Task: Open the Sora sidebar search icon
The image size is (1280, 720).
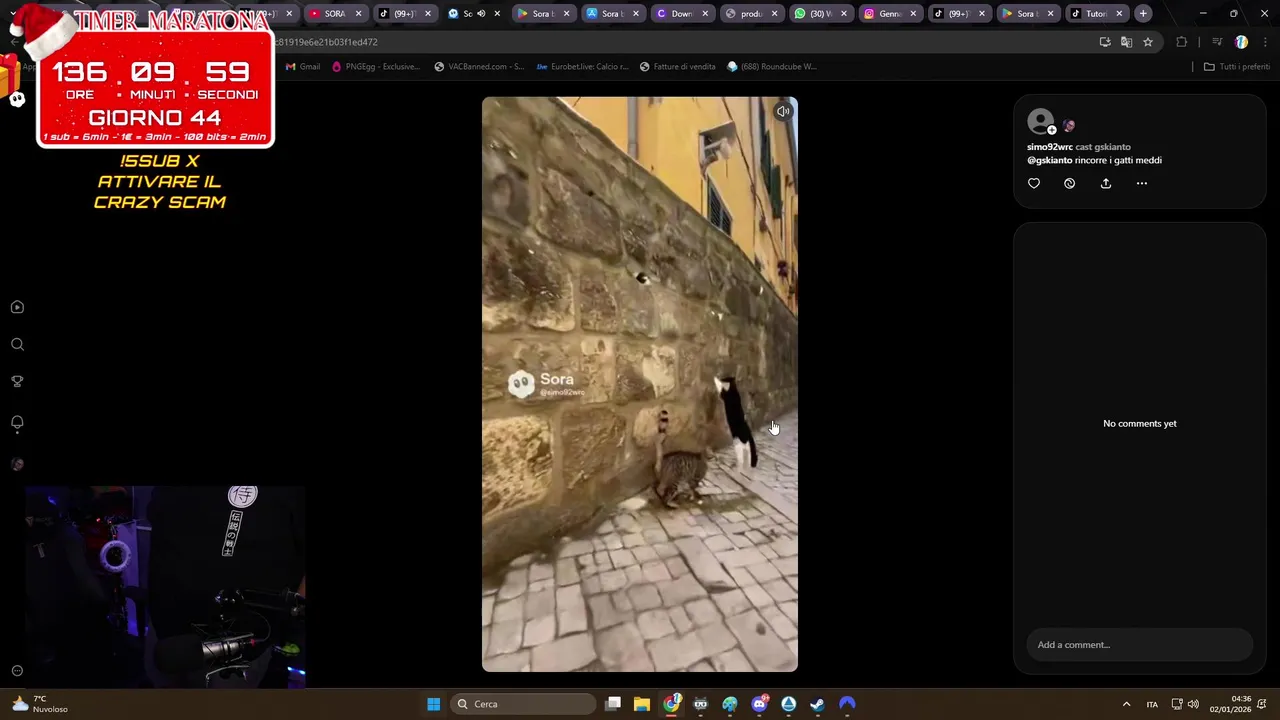Action: point(17,345)
